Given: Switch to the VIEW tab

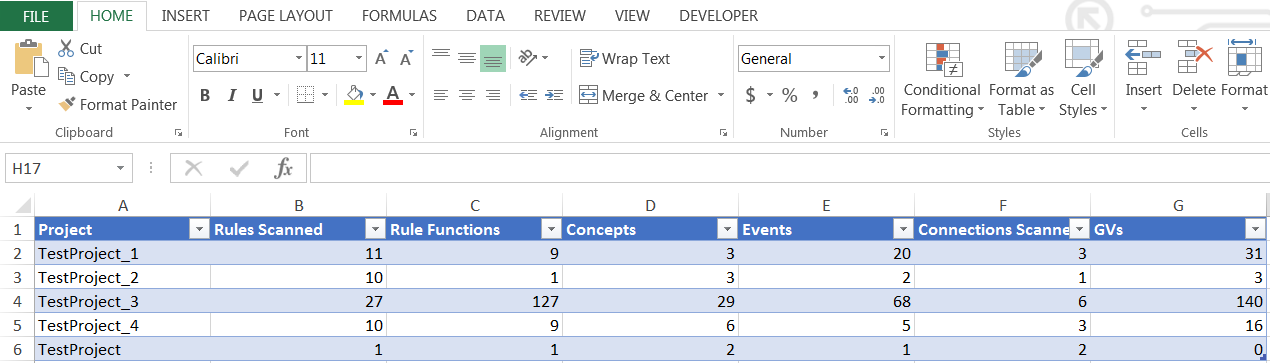Looking at the screenshot, I should [x=632, y=16].
